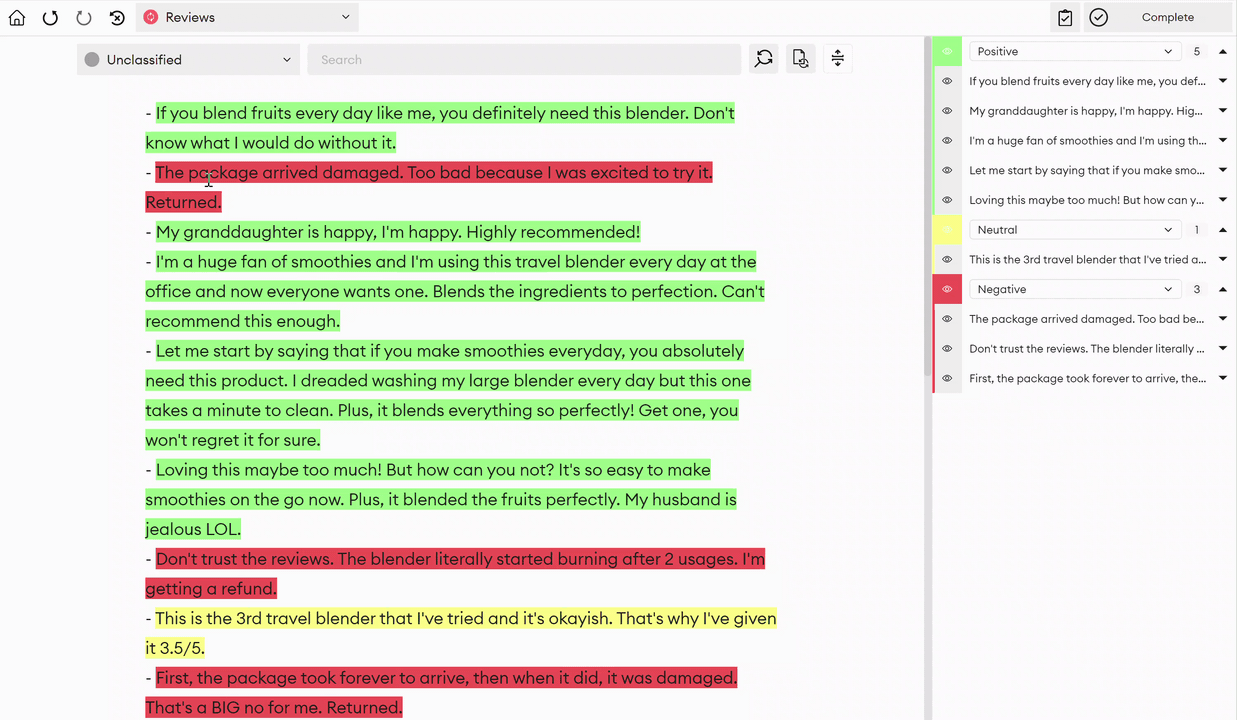Toggle visibility of the Positive group

point(947,51)
